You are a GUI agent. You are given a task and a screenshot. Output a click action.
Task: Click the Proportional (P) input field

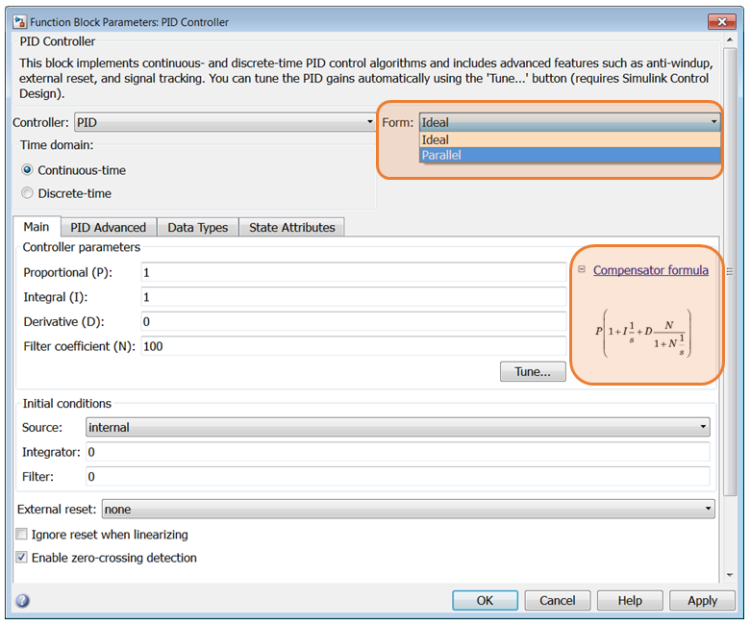[353, 272]
